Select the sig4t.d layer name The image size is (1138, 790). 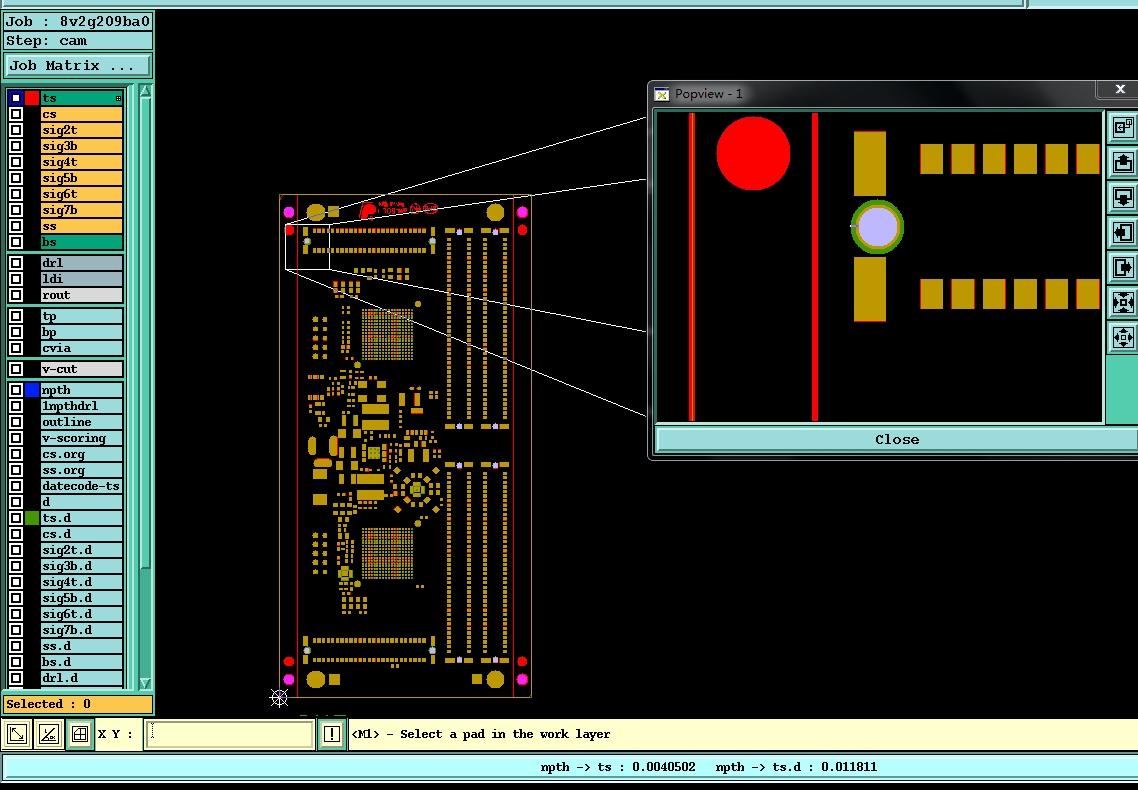coord(81,582)
